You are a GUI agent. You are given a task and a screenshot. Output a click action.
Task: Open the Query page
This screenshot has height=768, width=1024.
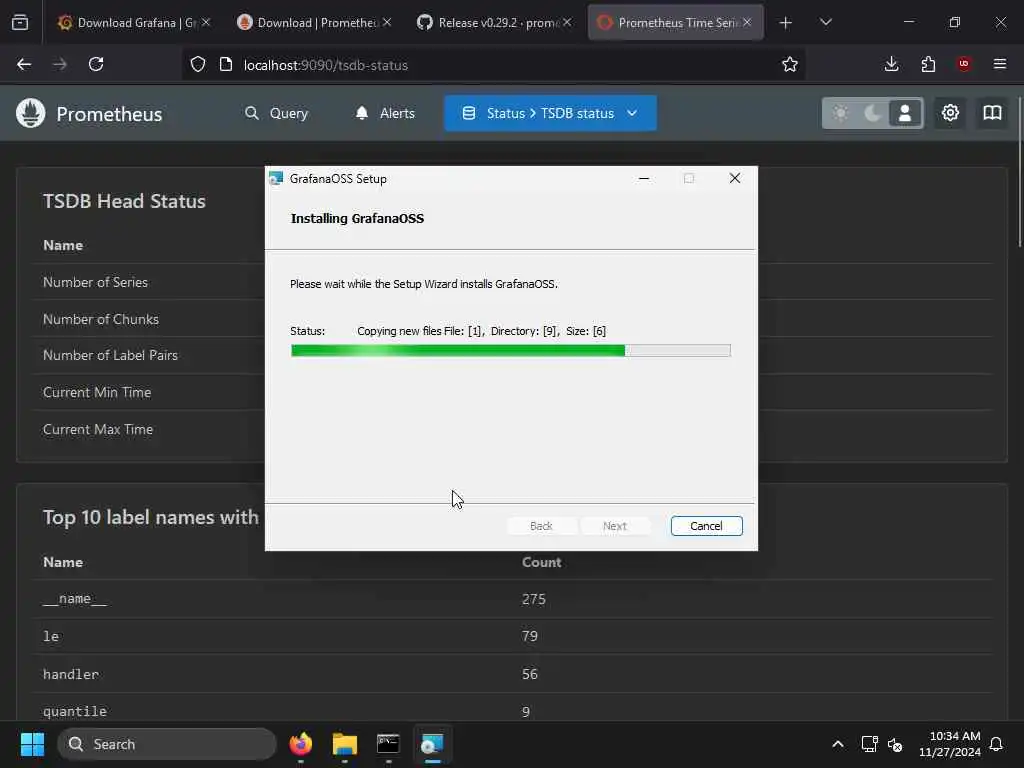tap(276, 113)
